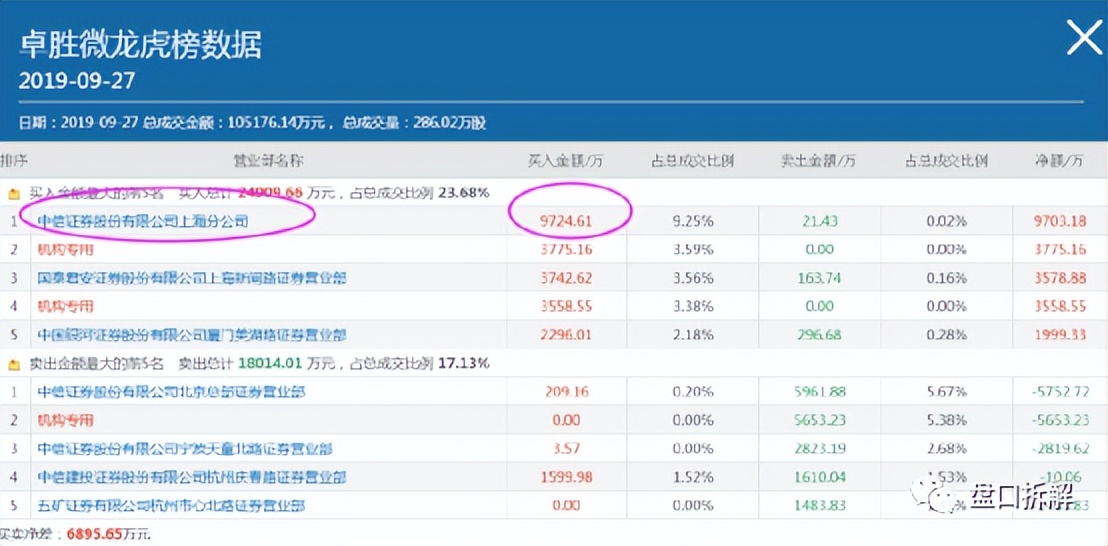Click the folder icon beside 卖出金额最大的前5名

[x=13, y=364]
